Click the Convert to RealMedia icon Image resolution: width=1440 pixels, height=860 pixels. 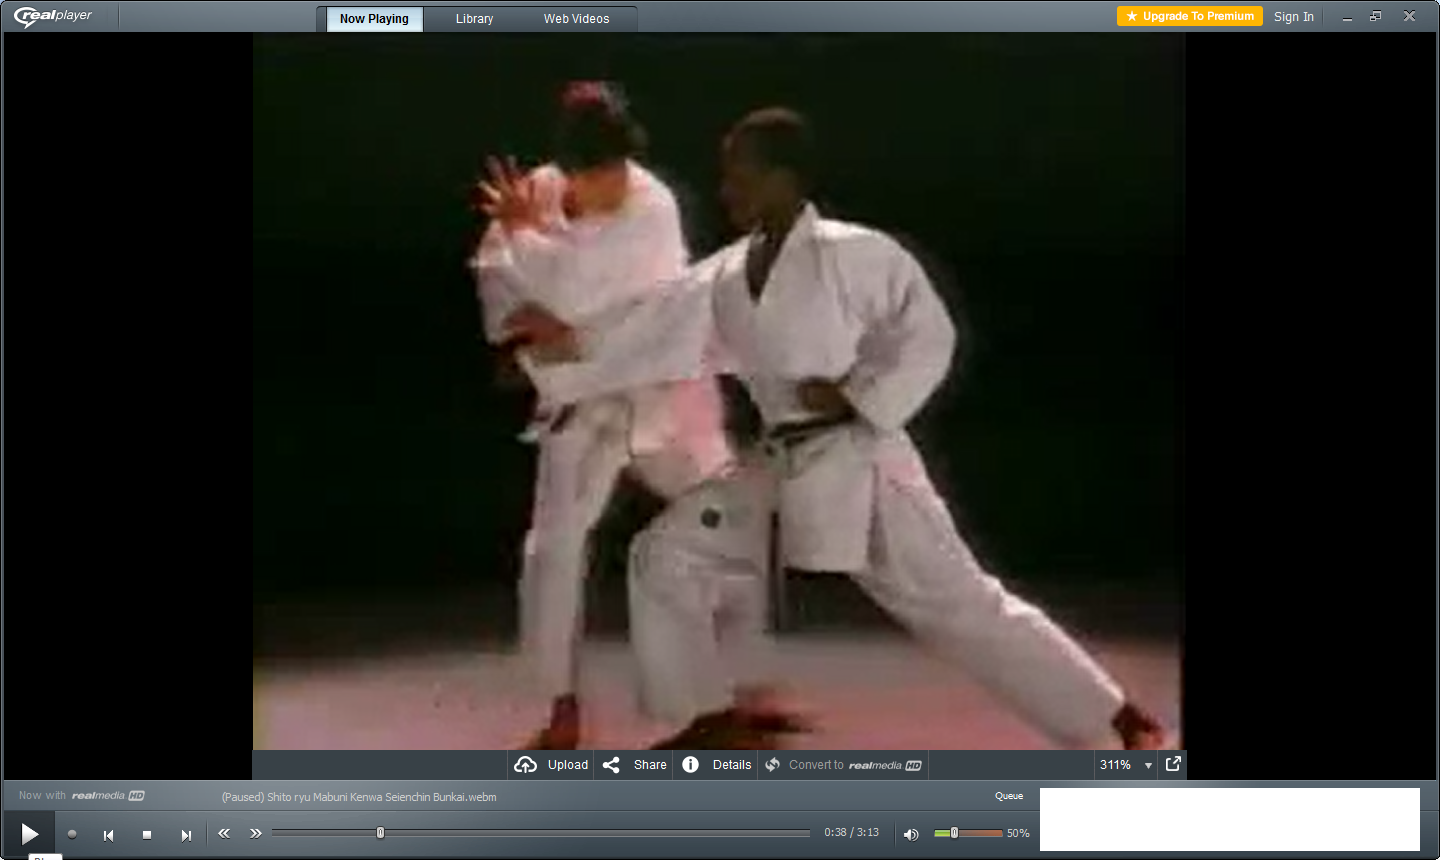772,764
